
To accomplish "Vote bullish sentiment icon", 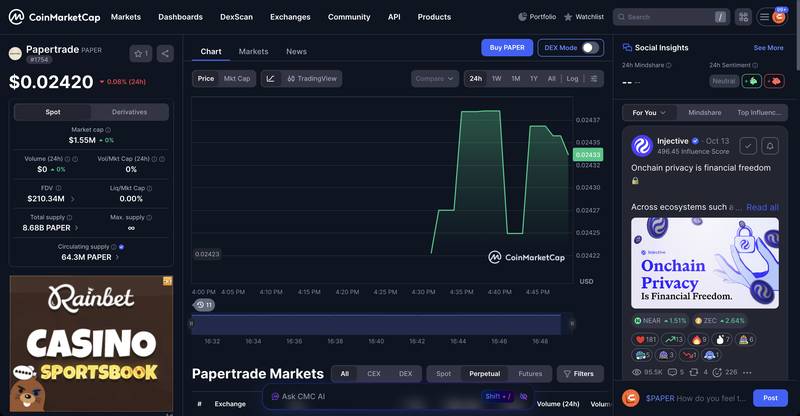I will [x=752, y=81].
